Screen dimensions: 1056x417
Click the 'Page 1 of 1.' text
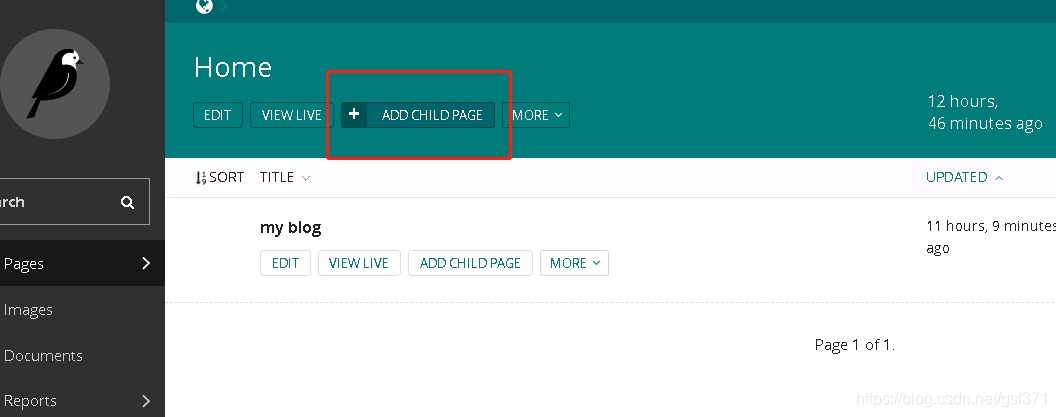(x=855, y=345)
